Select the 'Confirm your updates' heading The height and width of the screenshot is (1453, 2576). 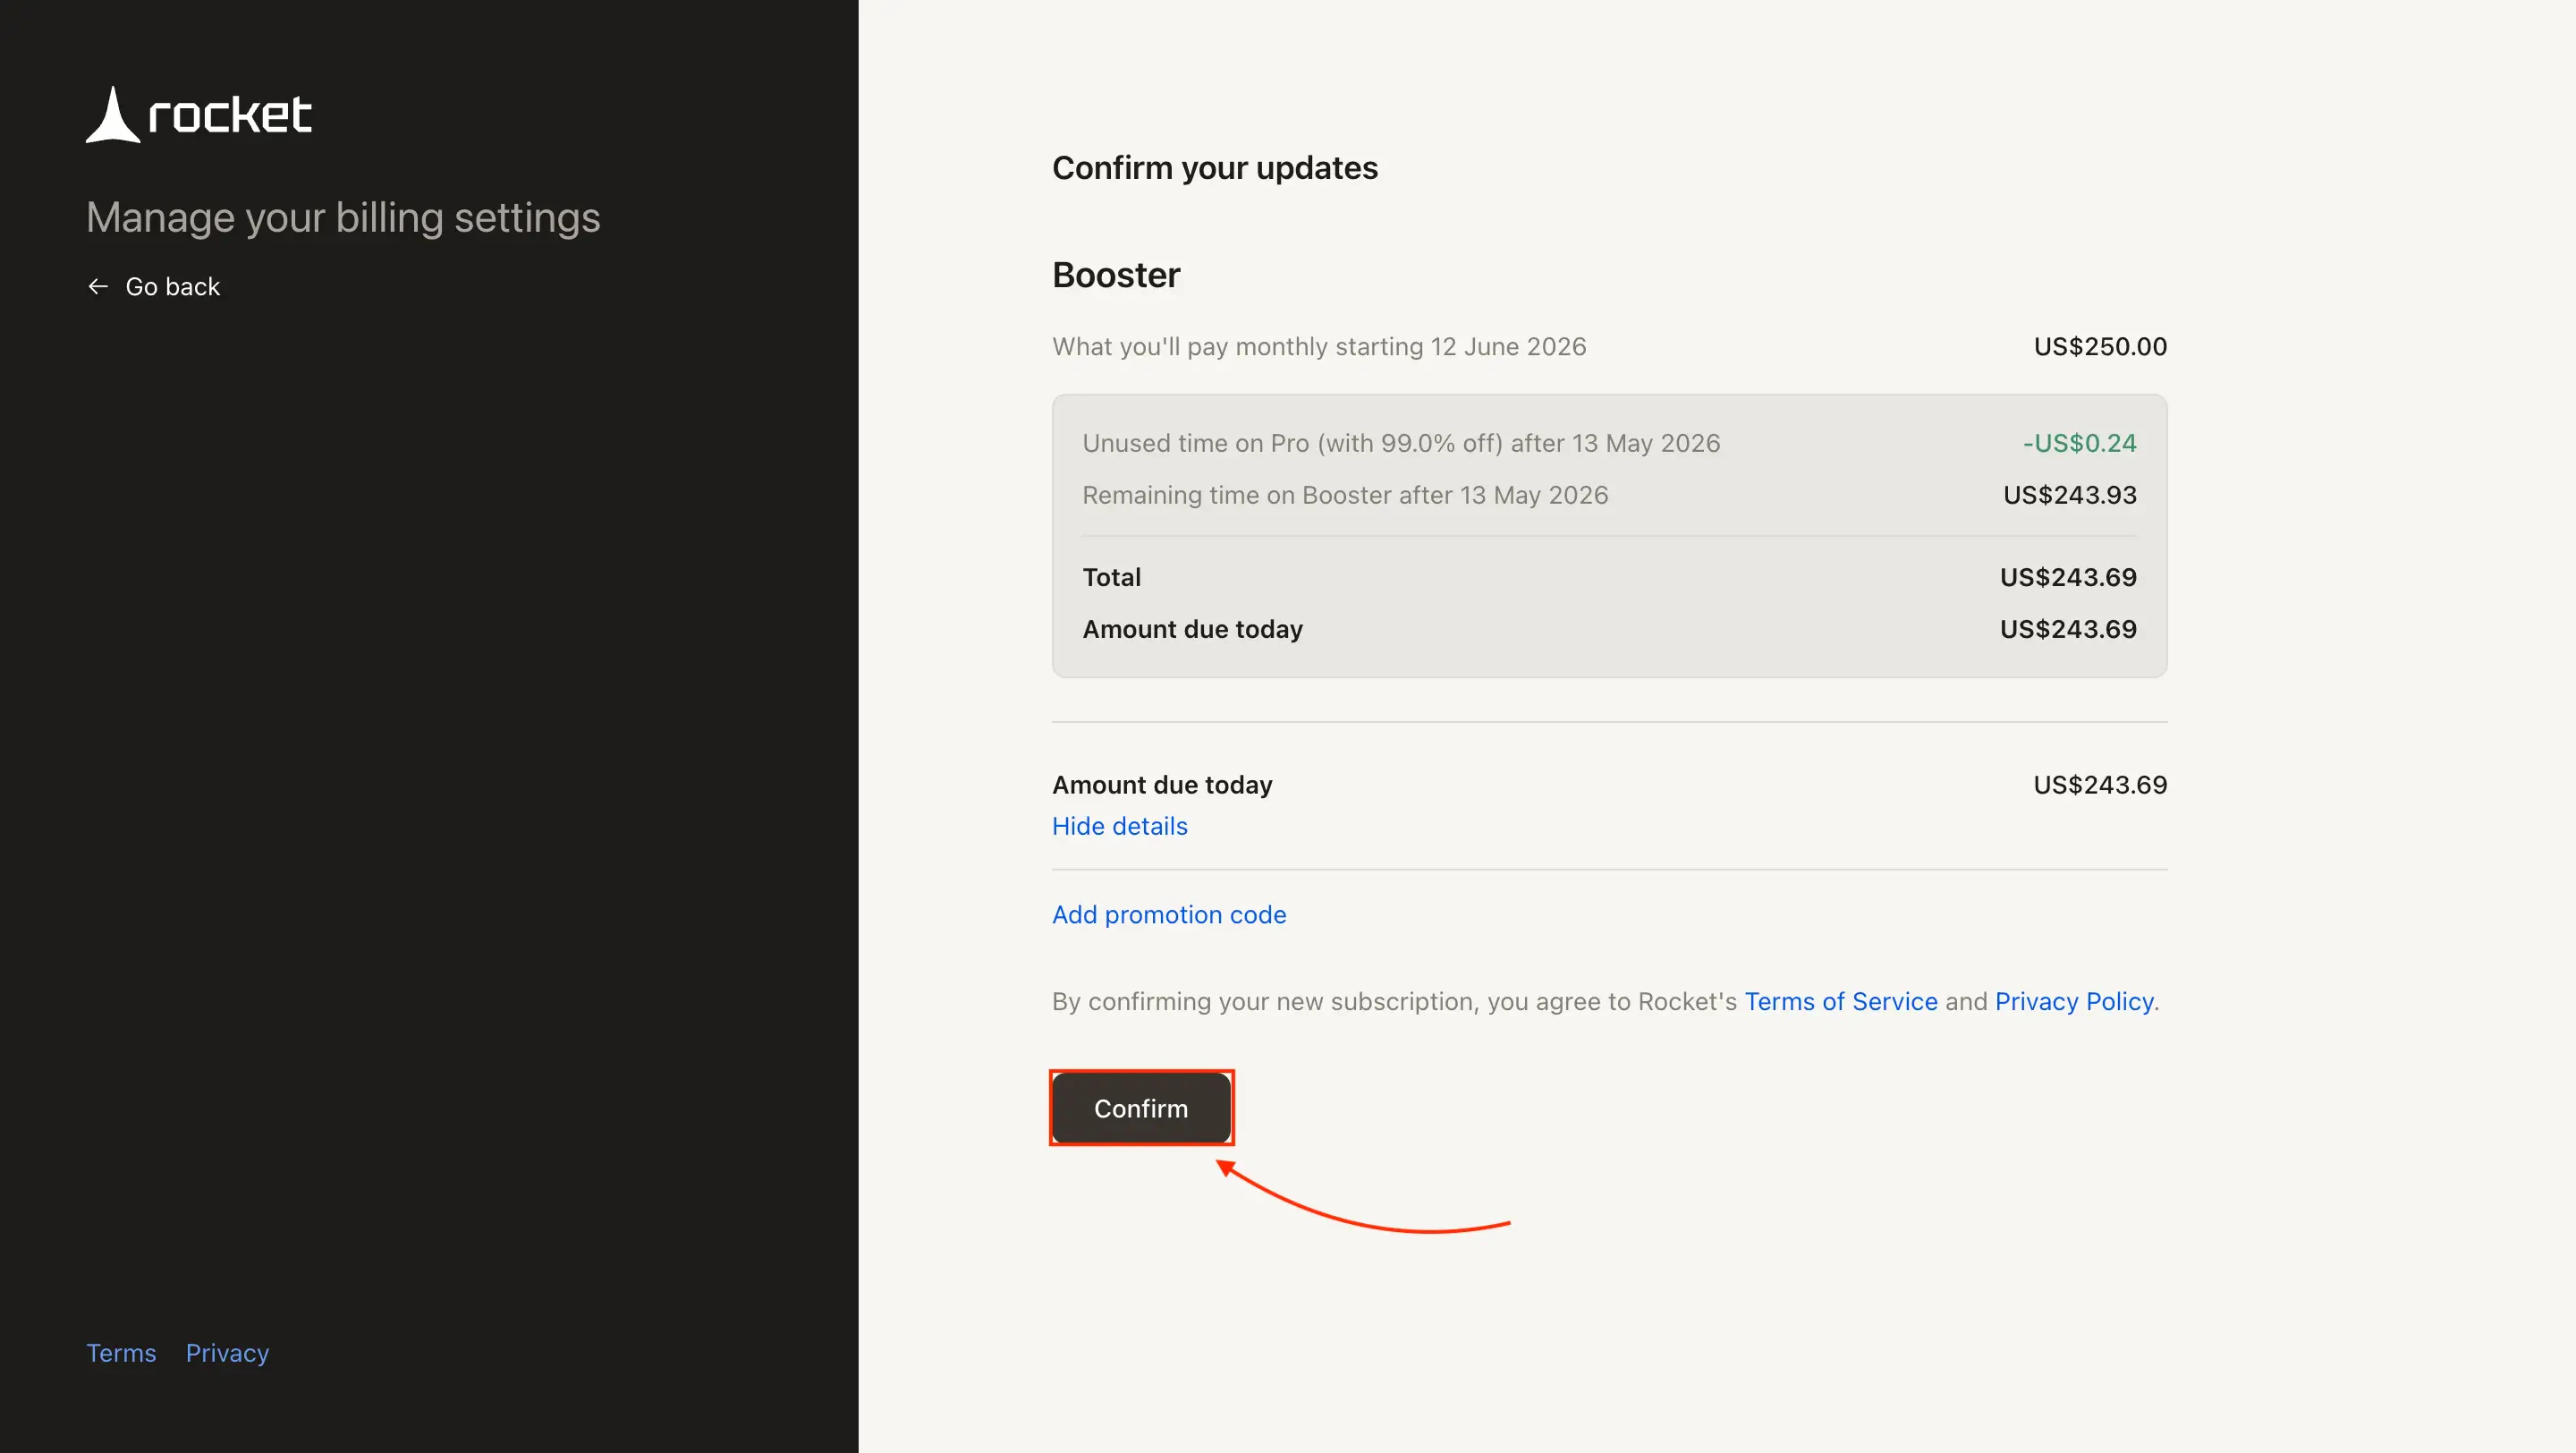(x=1215, y=168)
